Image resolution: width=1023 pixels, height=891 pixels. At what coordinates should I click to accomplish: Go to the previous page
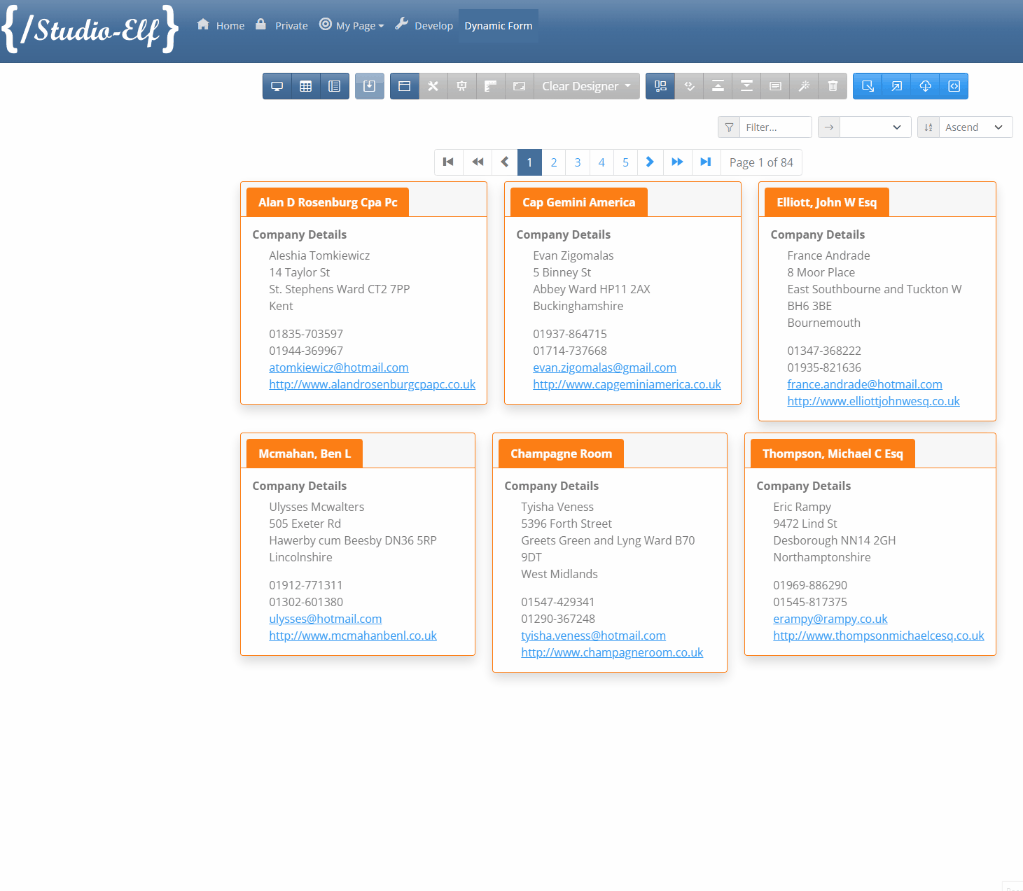click(x=504, y=162)
